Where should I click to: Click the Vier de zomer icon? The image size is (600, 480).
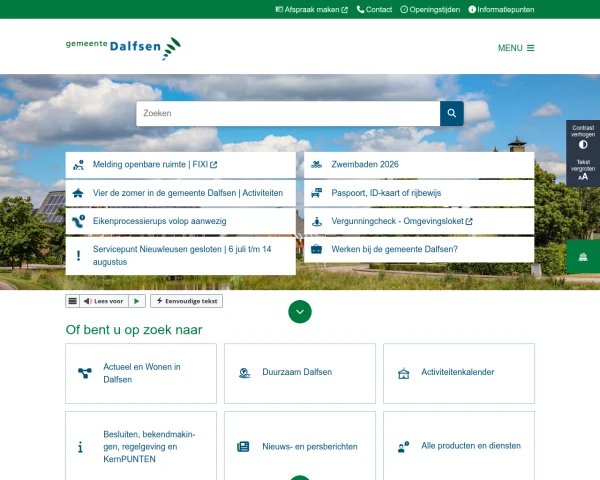(78, 193)
